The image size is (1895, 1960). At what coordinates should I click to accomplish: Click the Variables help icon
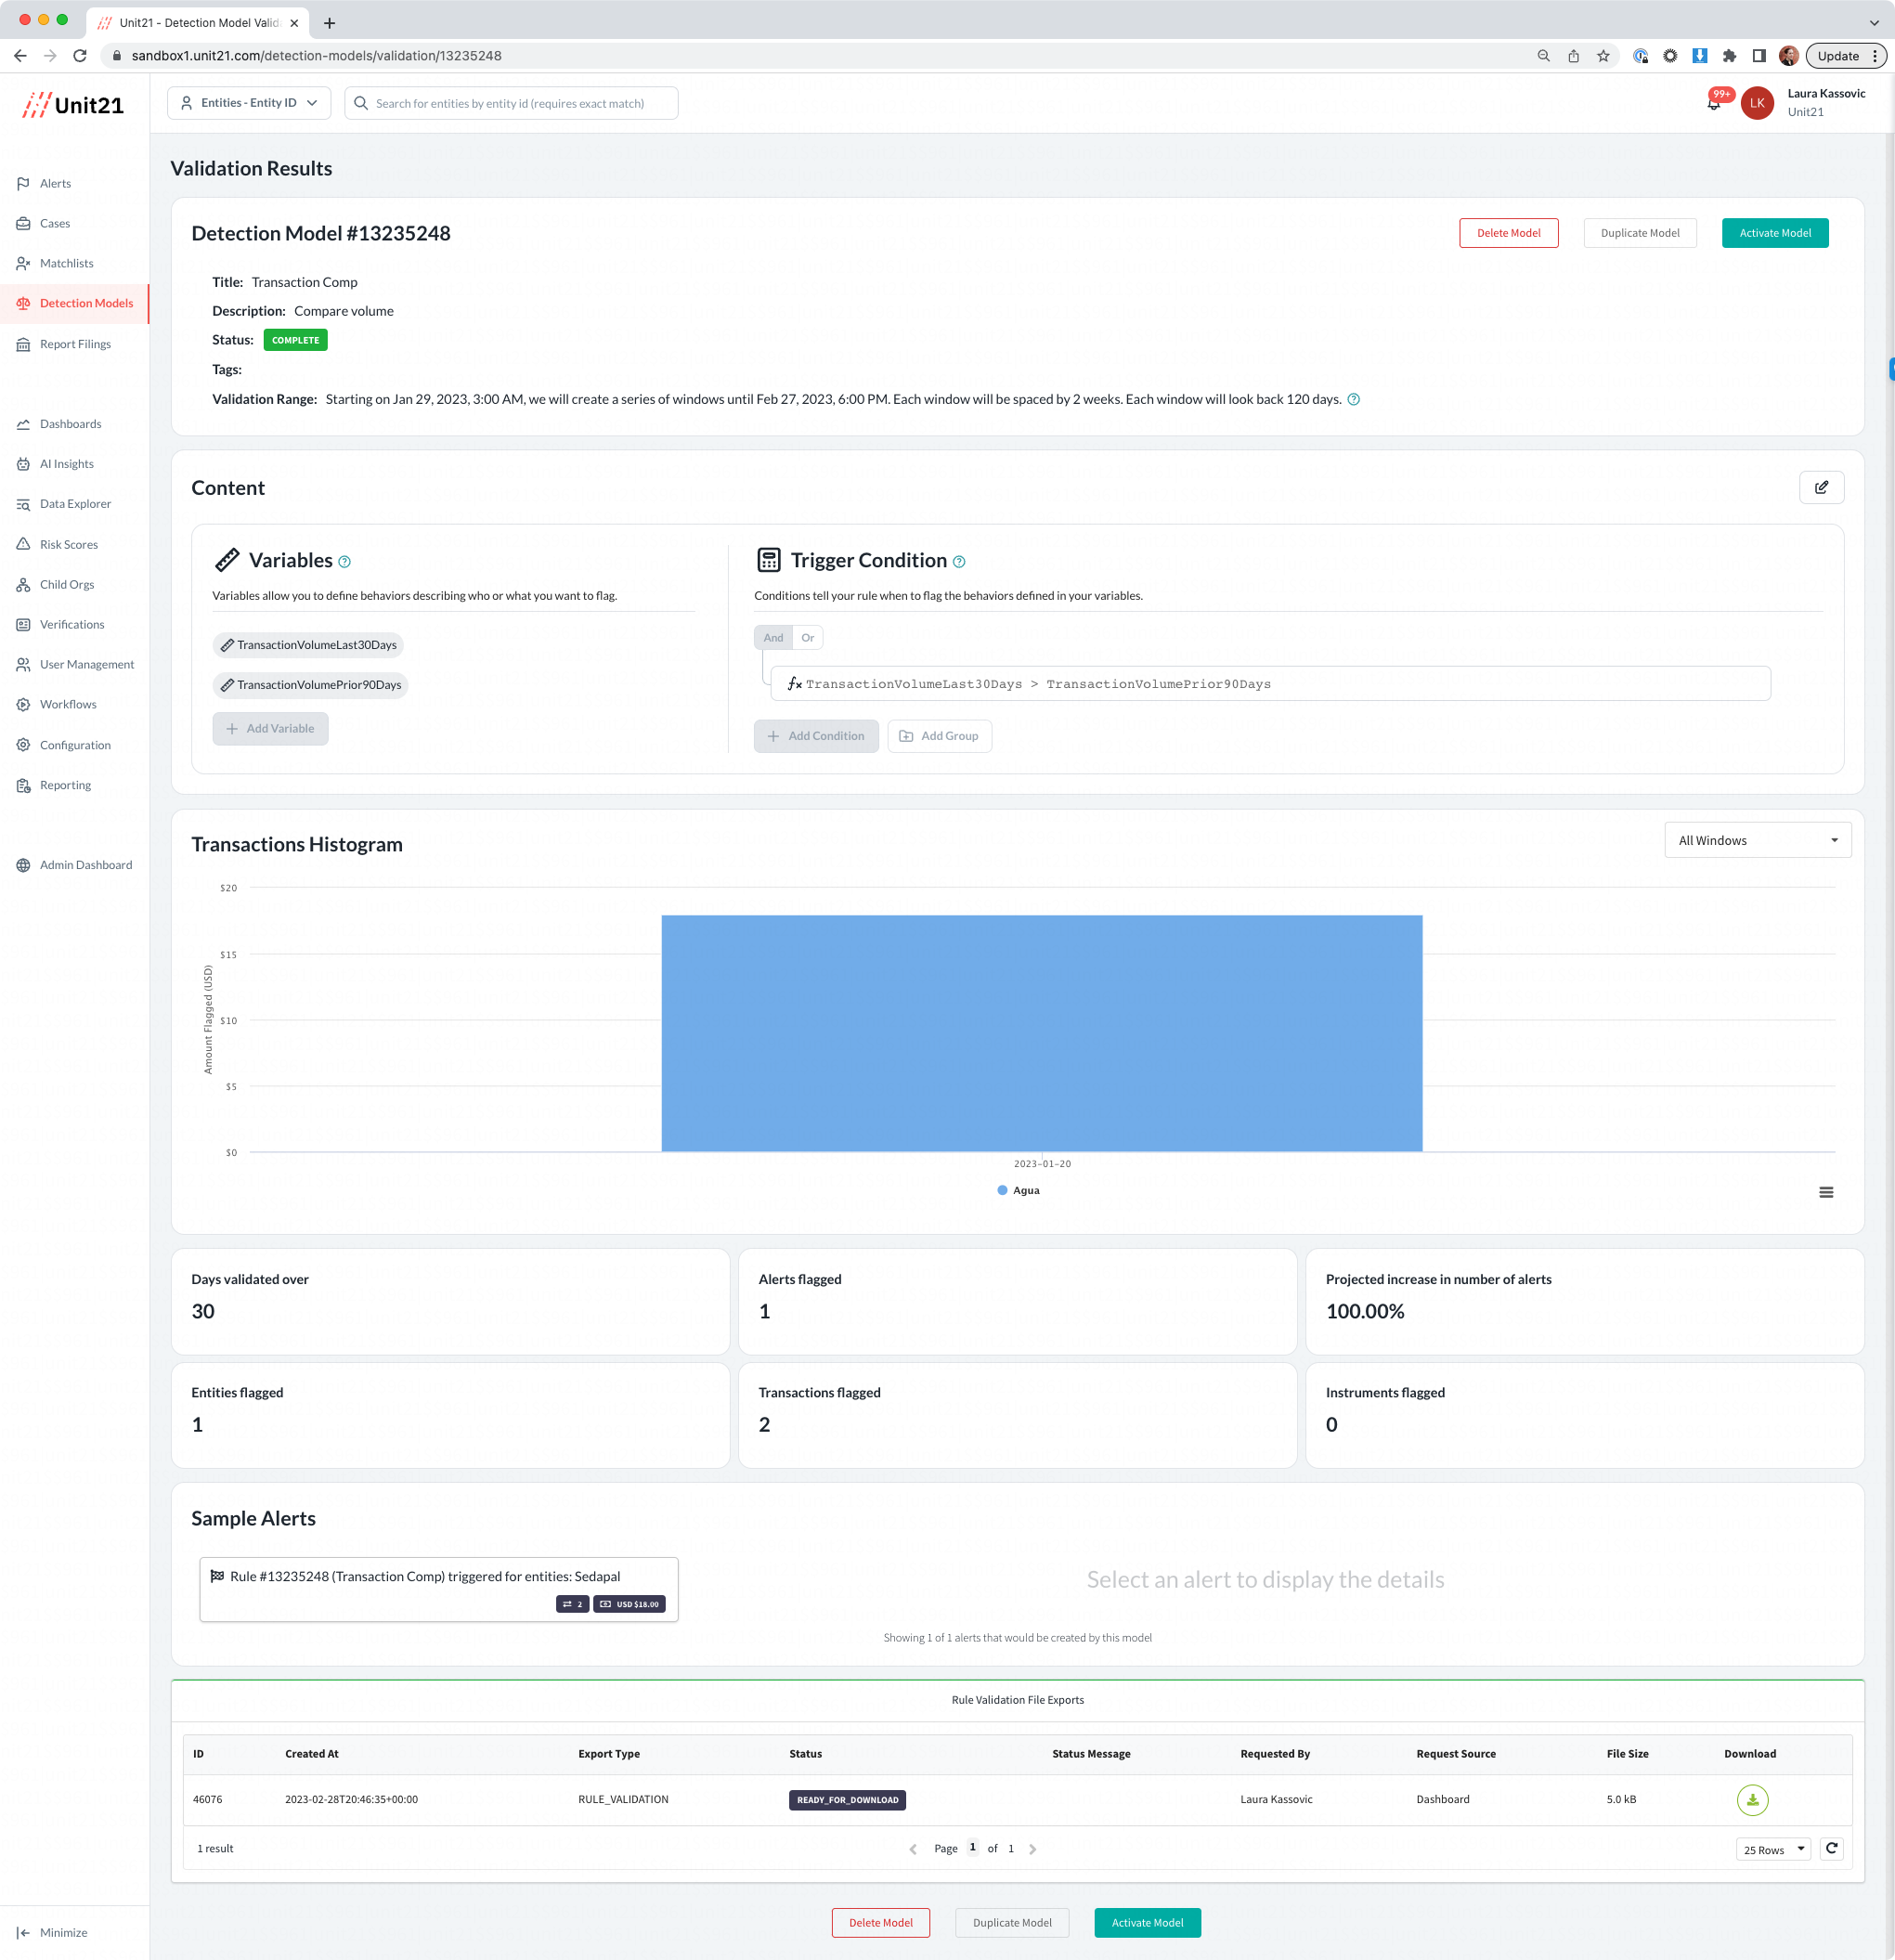pos(345,562)
